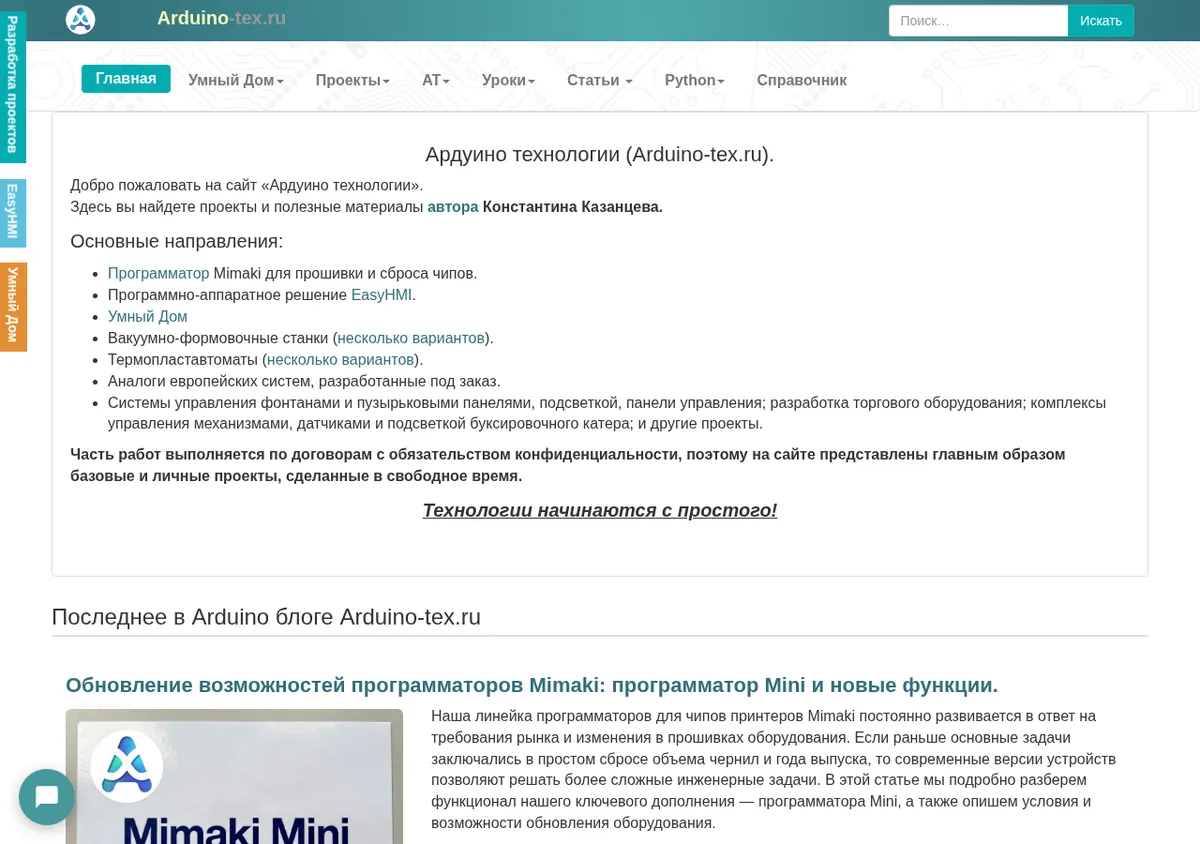The height and width of the screenshot is (844, 1200).
Task: Open the chat widget bubble icon
Action: (x=47, y=797)
